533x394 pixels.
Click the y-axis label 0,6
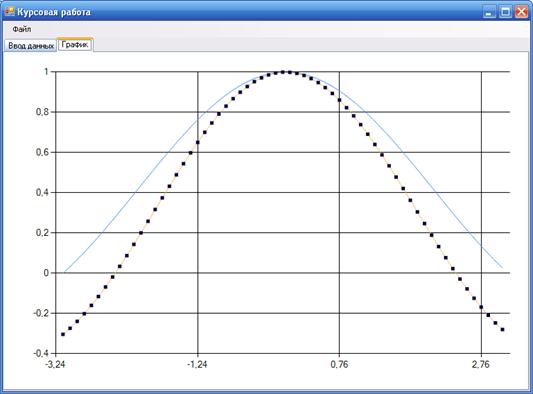(x=42, y=152)
